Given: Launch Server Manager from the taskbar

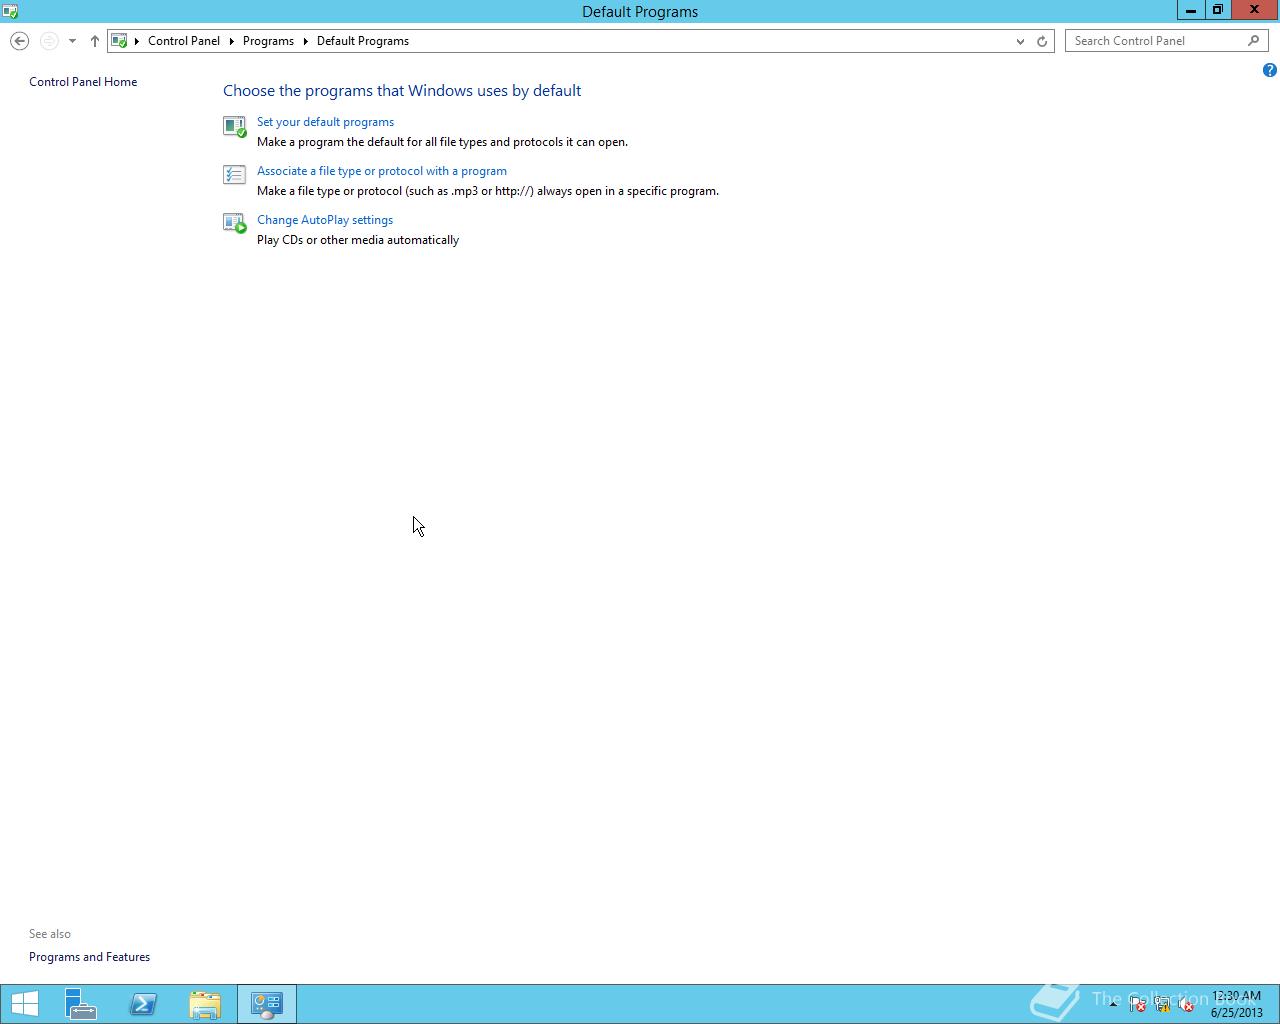Looking at the screenshot, I should (x=81, y=1004).
